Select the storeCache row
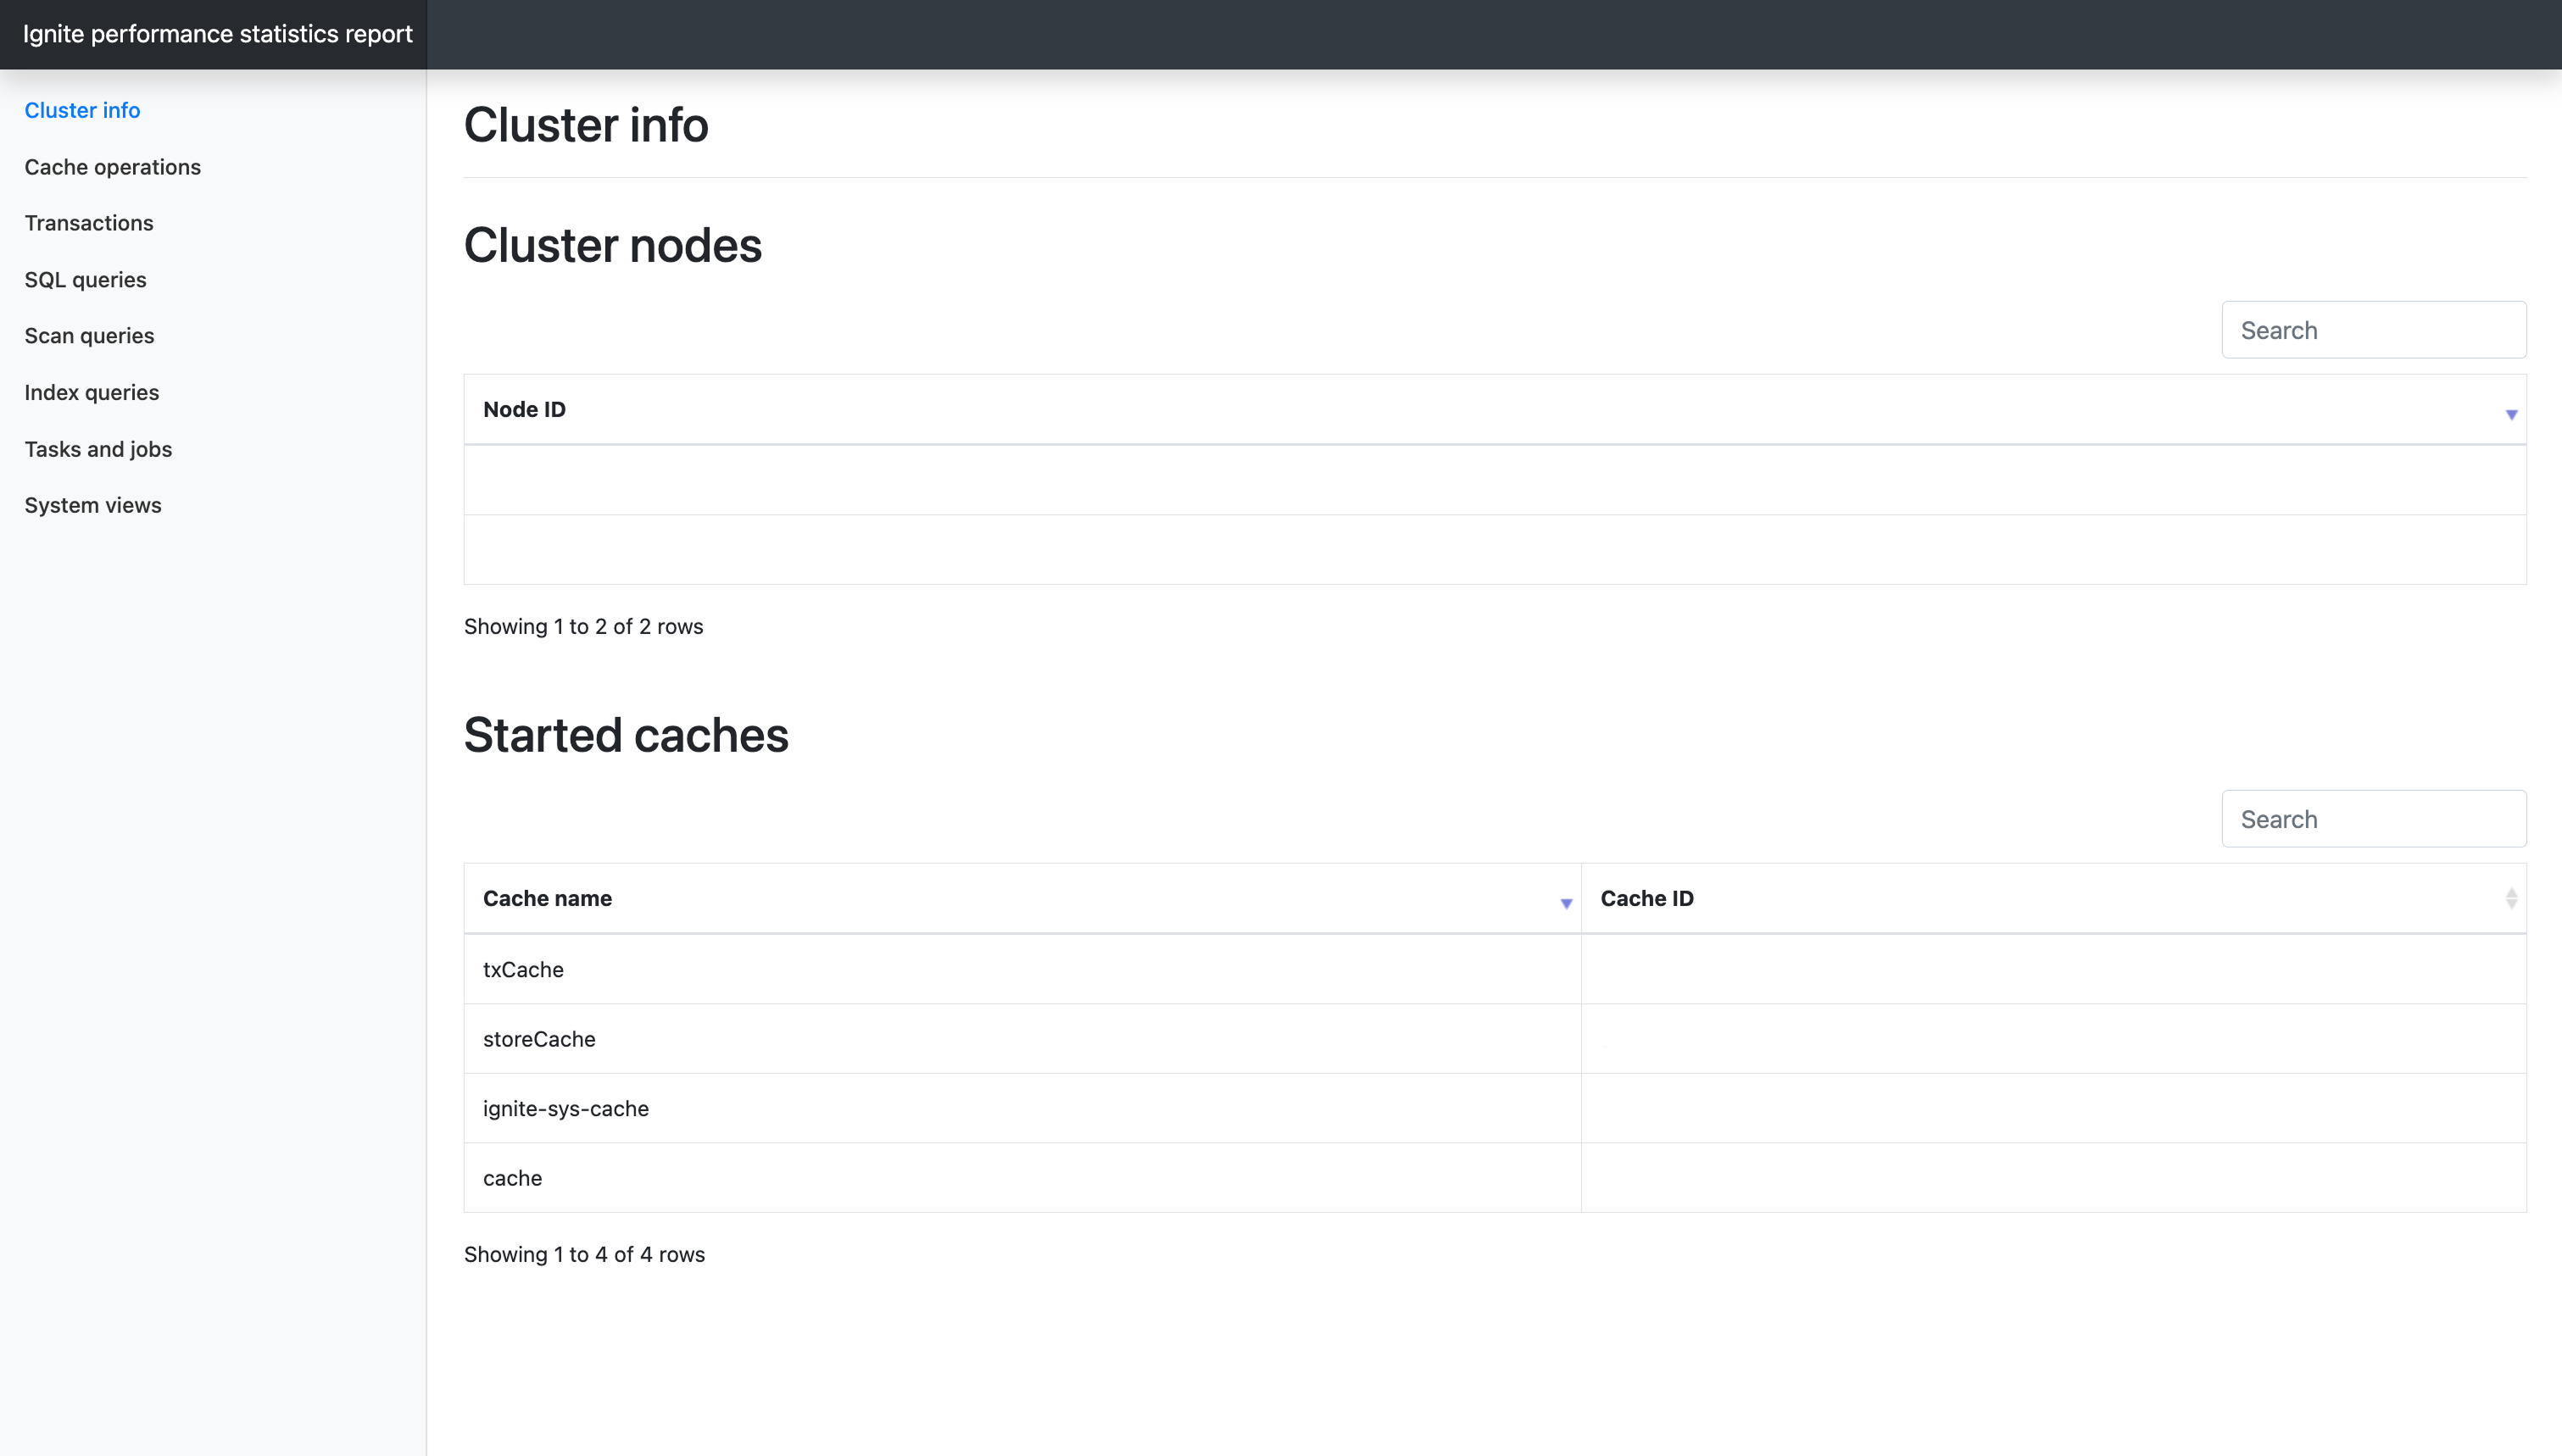 tap(1495, 1039)
